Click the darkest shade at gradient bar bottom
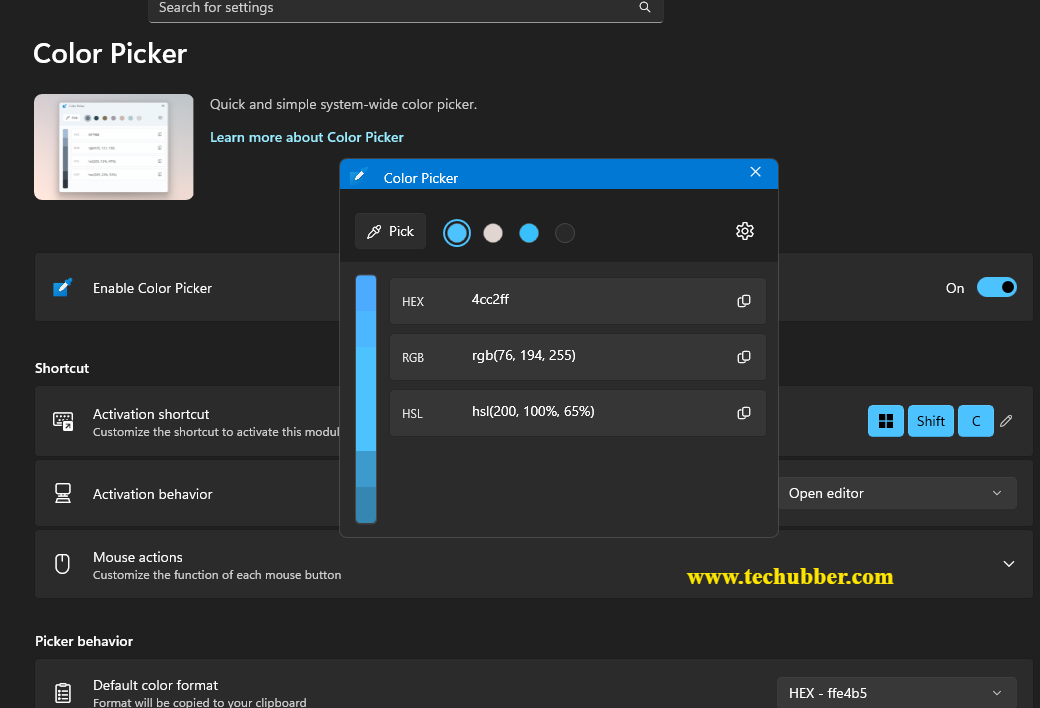Image resolution: width=1040 pixels, height=708 pixels. pos(366,505)
